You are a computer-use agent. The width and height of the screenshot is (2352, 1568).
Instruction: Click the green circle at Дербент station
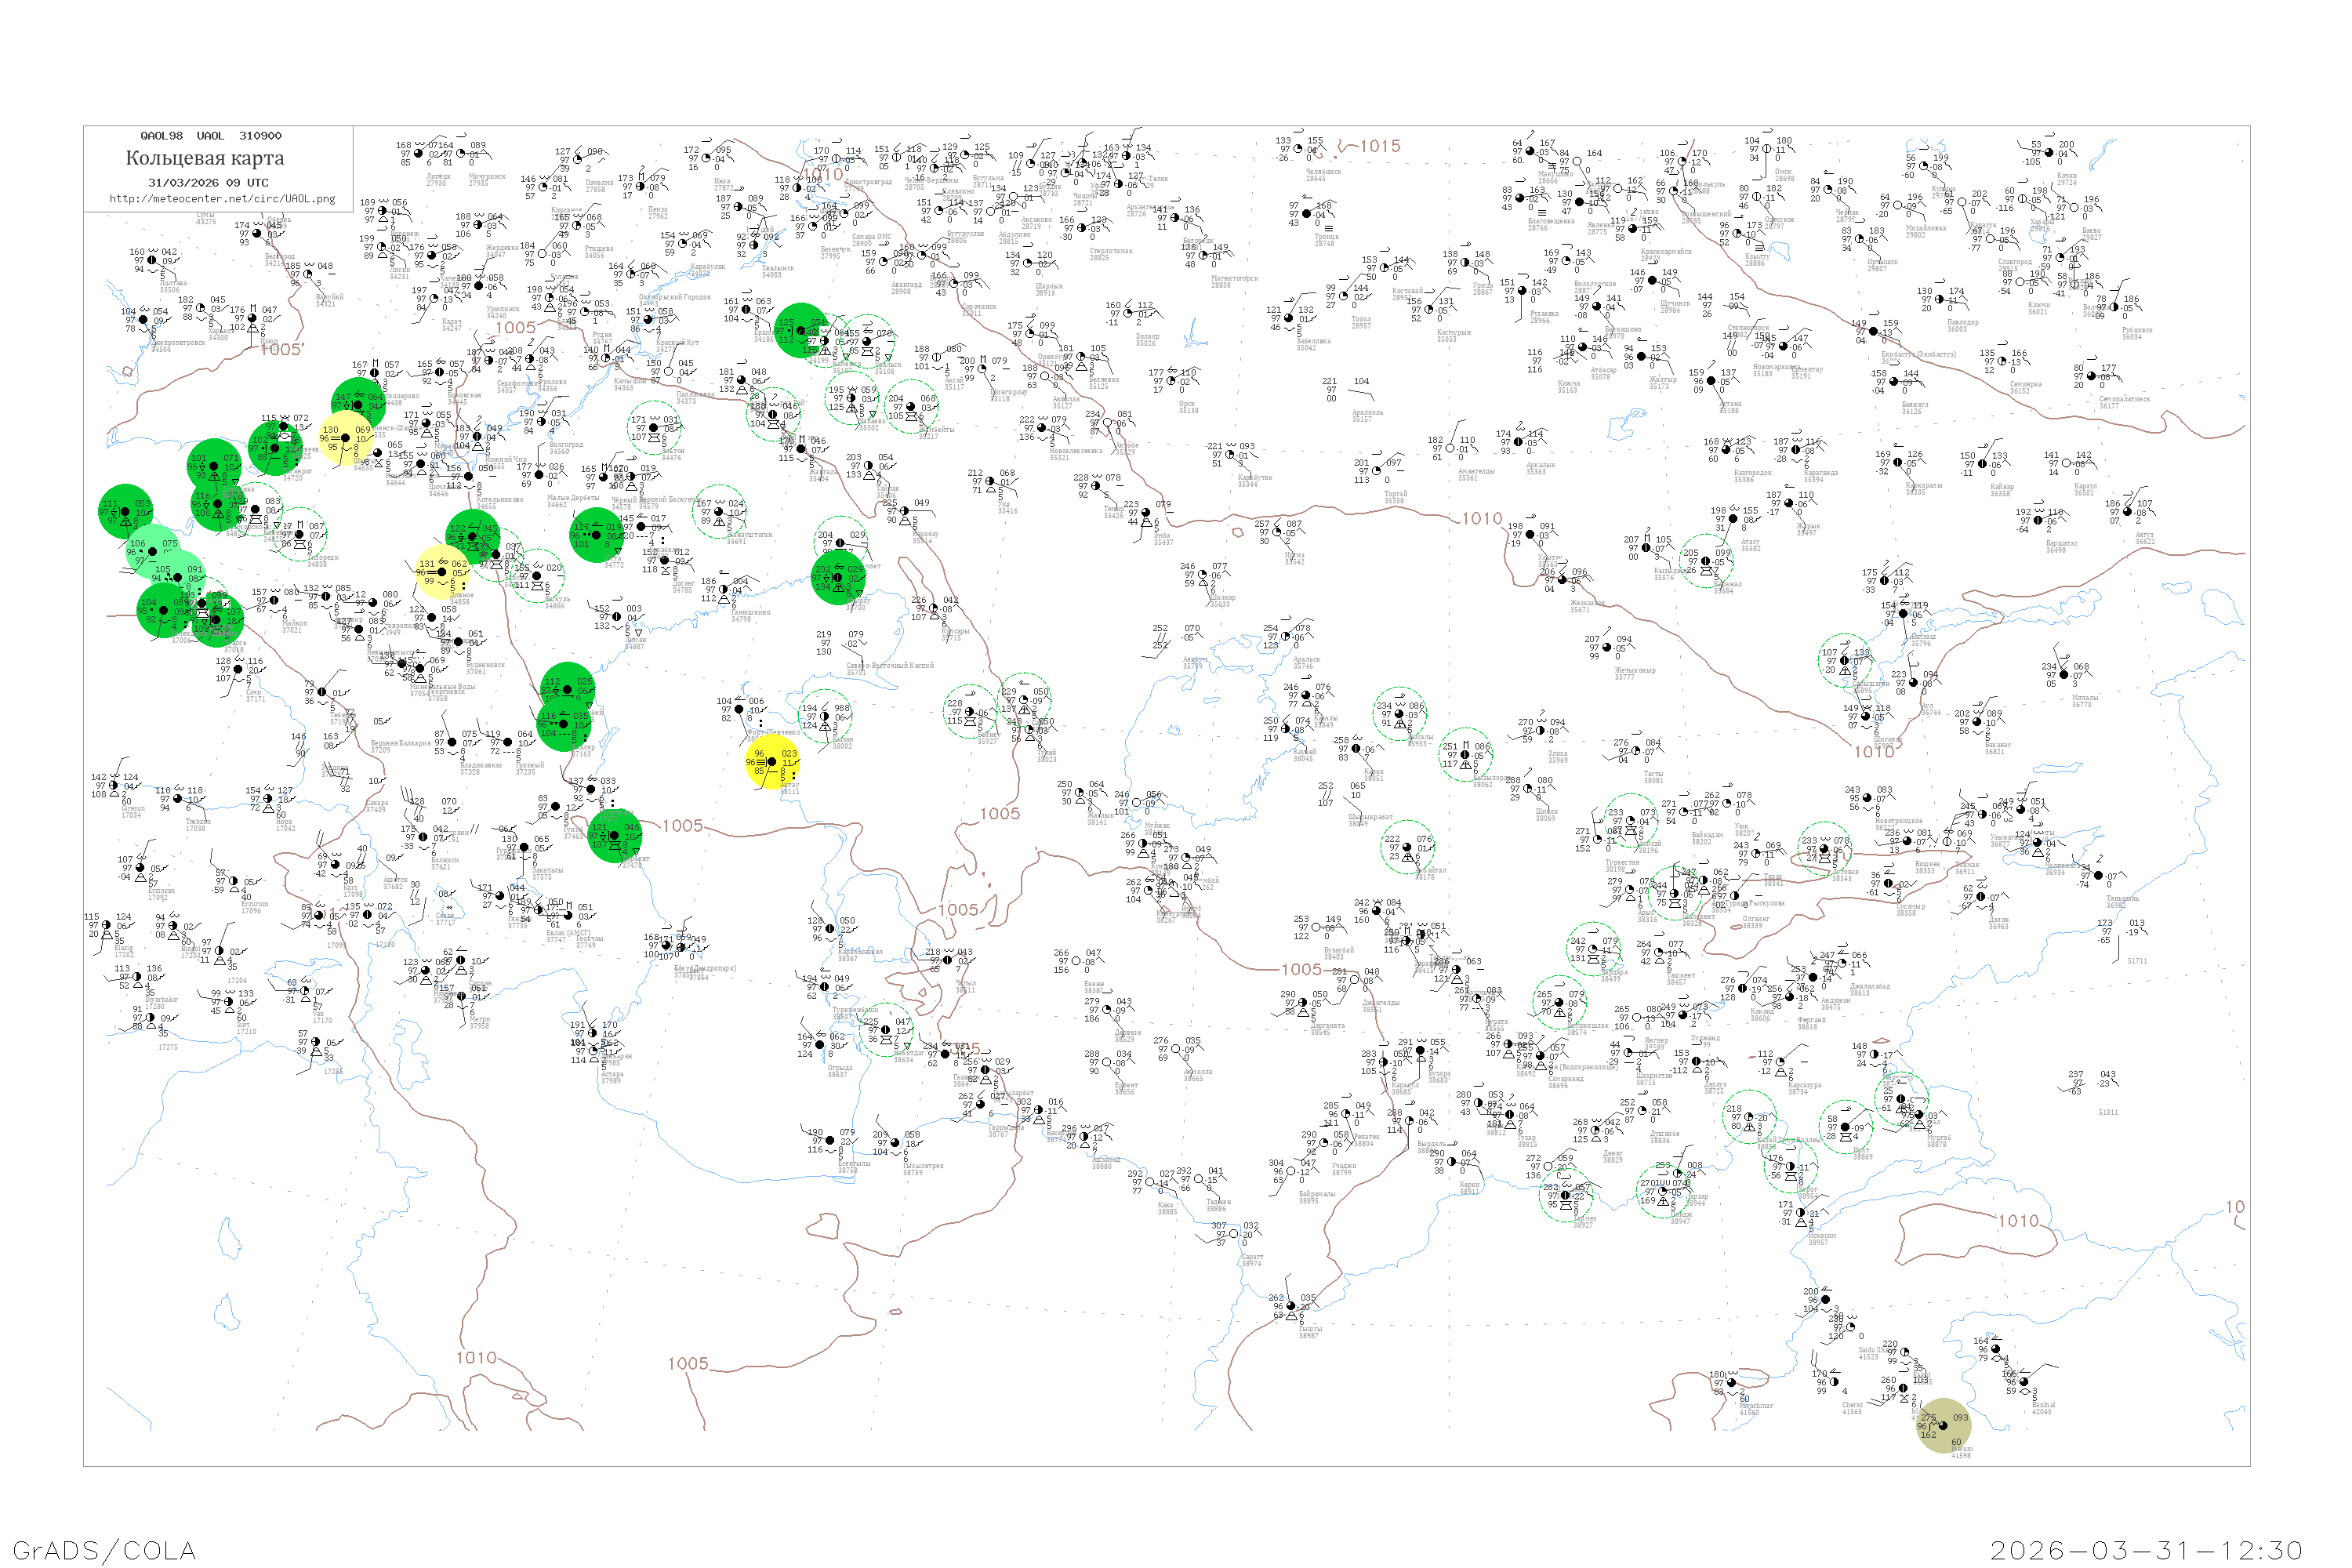point(615,836)
